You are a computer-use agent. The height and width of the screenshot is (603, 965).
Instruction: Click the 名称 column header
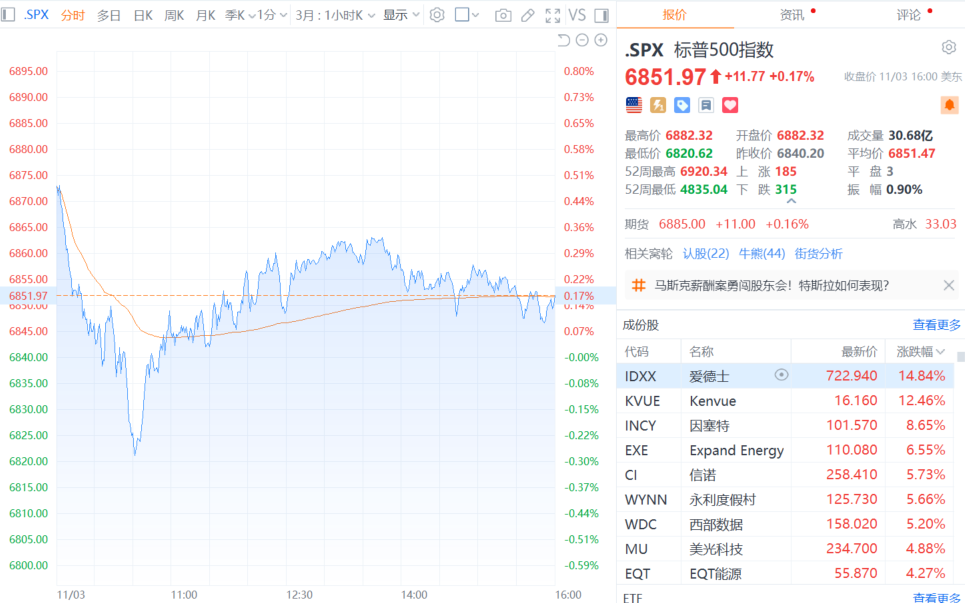702,352
